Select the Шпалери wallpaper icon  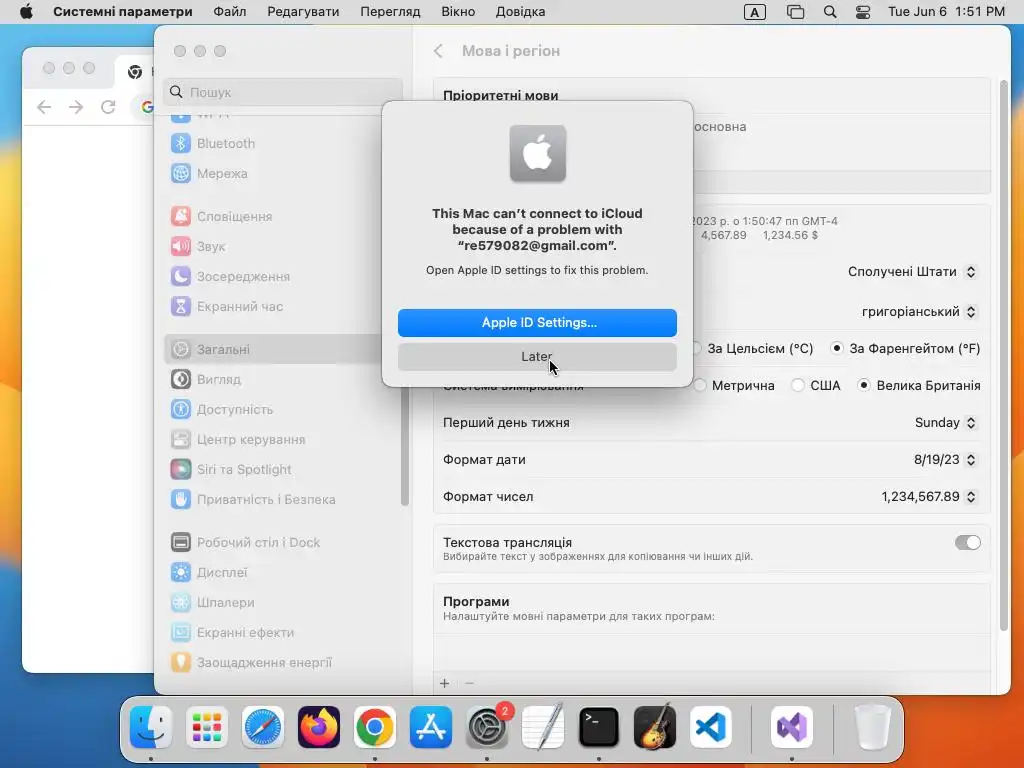click(180, 603)
